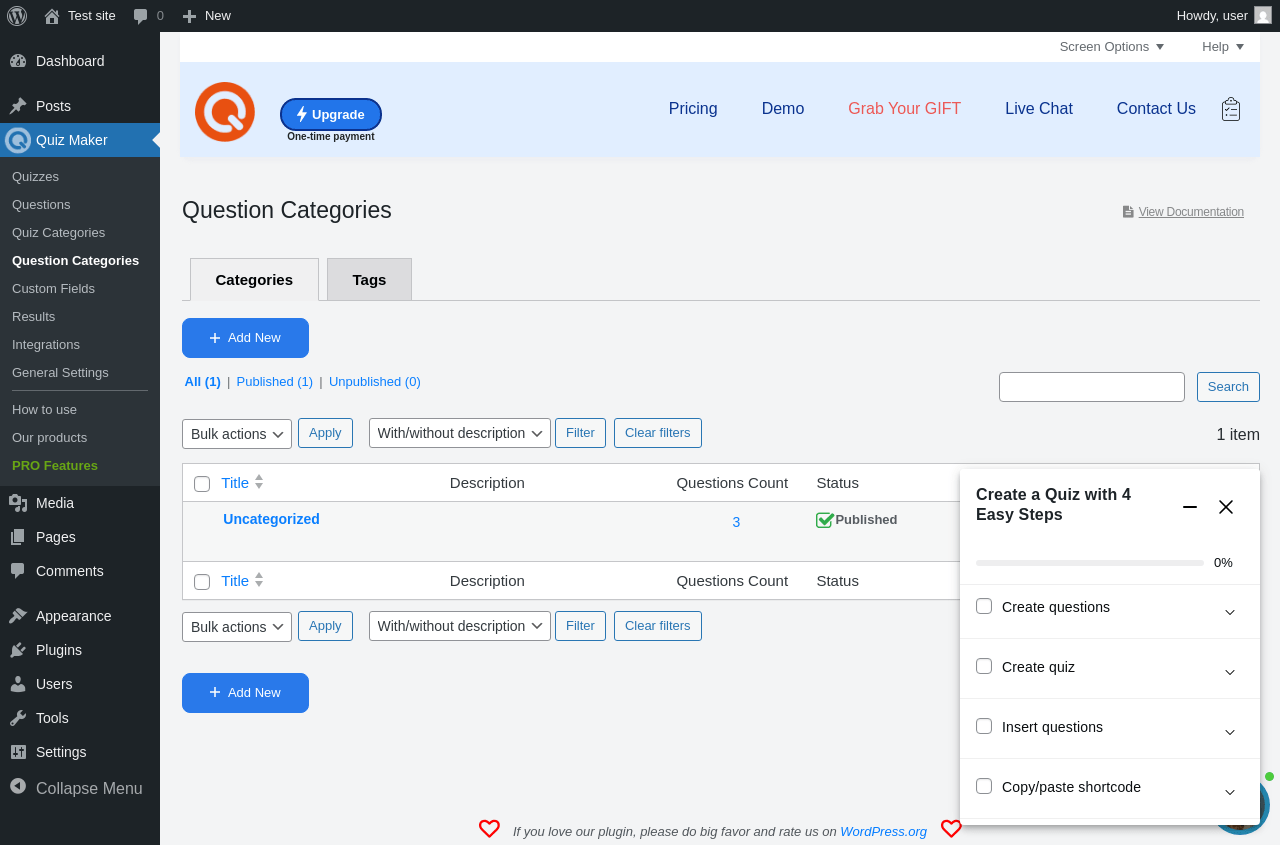Check the Create questions step
This screenshot has width=1280, height=845.
click(x=984, y=606)
